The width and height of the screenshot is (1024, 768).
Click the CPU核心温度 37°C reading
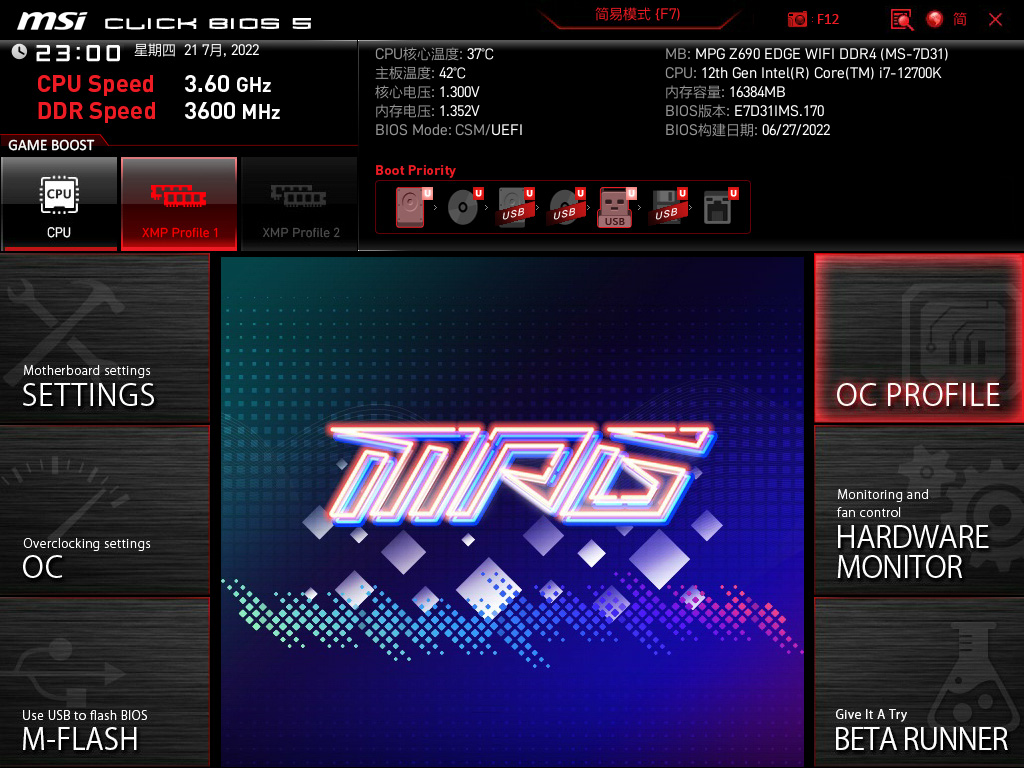(x=434, y=54)
